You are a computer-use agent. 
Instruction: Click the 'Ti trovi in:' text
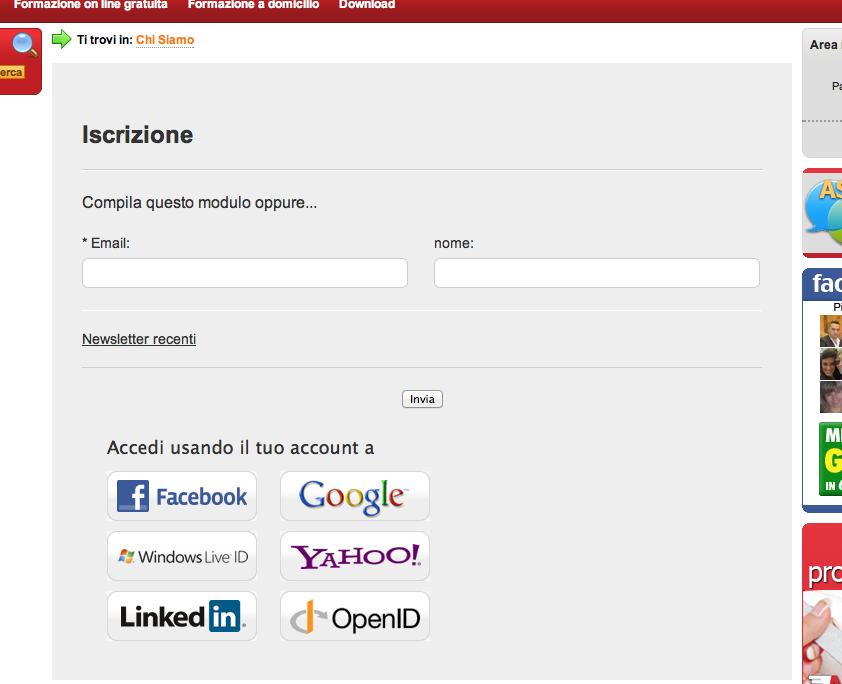pos(105,40)
